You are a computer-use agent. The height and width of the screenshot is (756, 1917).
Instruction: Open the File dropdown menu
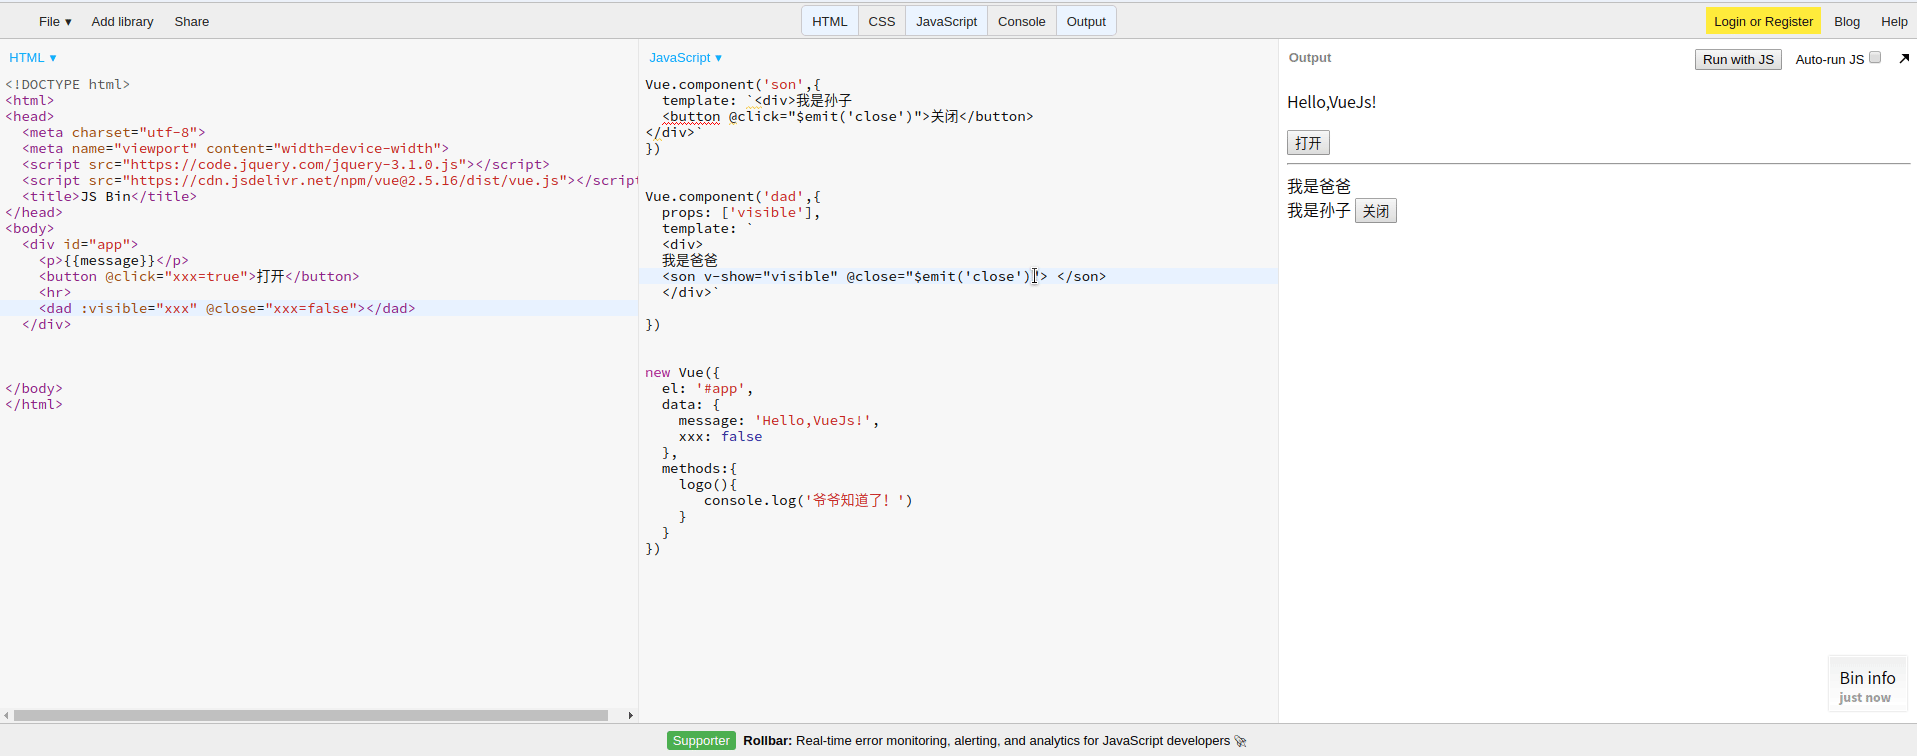point(55,21)
